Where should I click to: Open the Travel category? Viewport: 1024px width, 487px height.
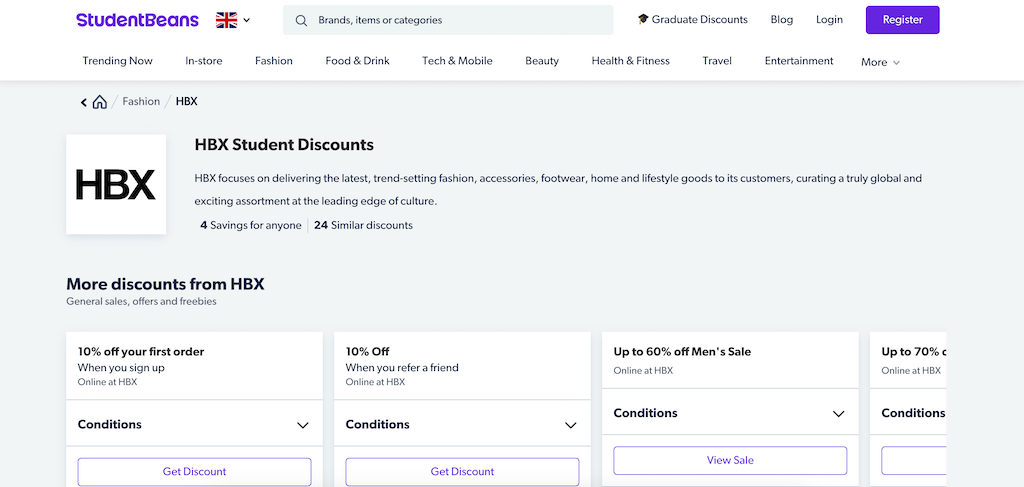(x=717, y=61)
